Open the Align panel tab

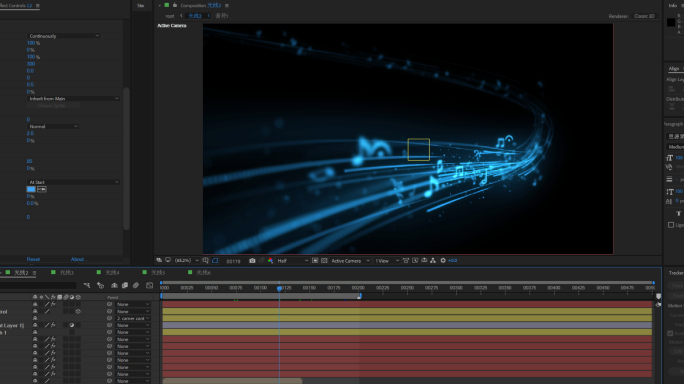coord(674,69)
